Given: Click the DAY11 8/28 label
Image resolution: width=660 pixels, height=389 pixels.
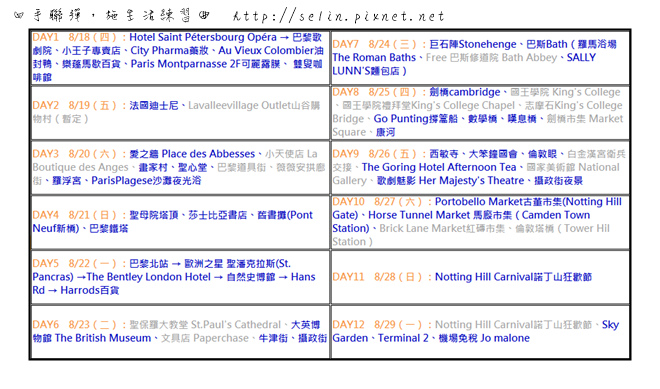Looking at the screenshot, I should [x=363, y=277].
